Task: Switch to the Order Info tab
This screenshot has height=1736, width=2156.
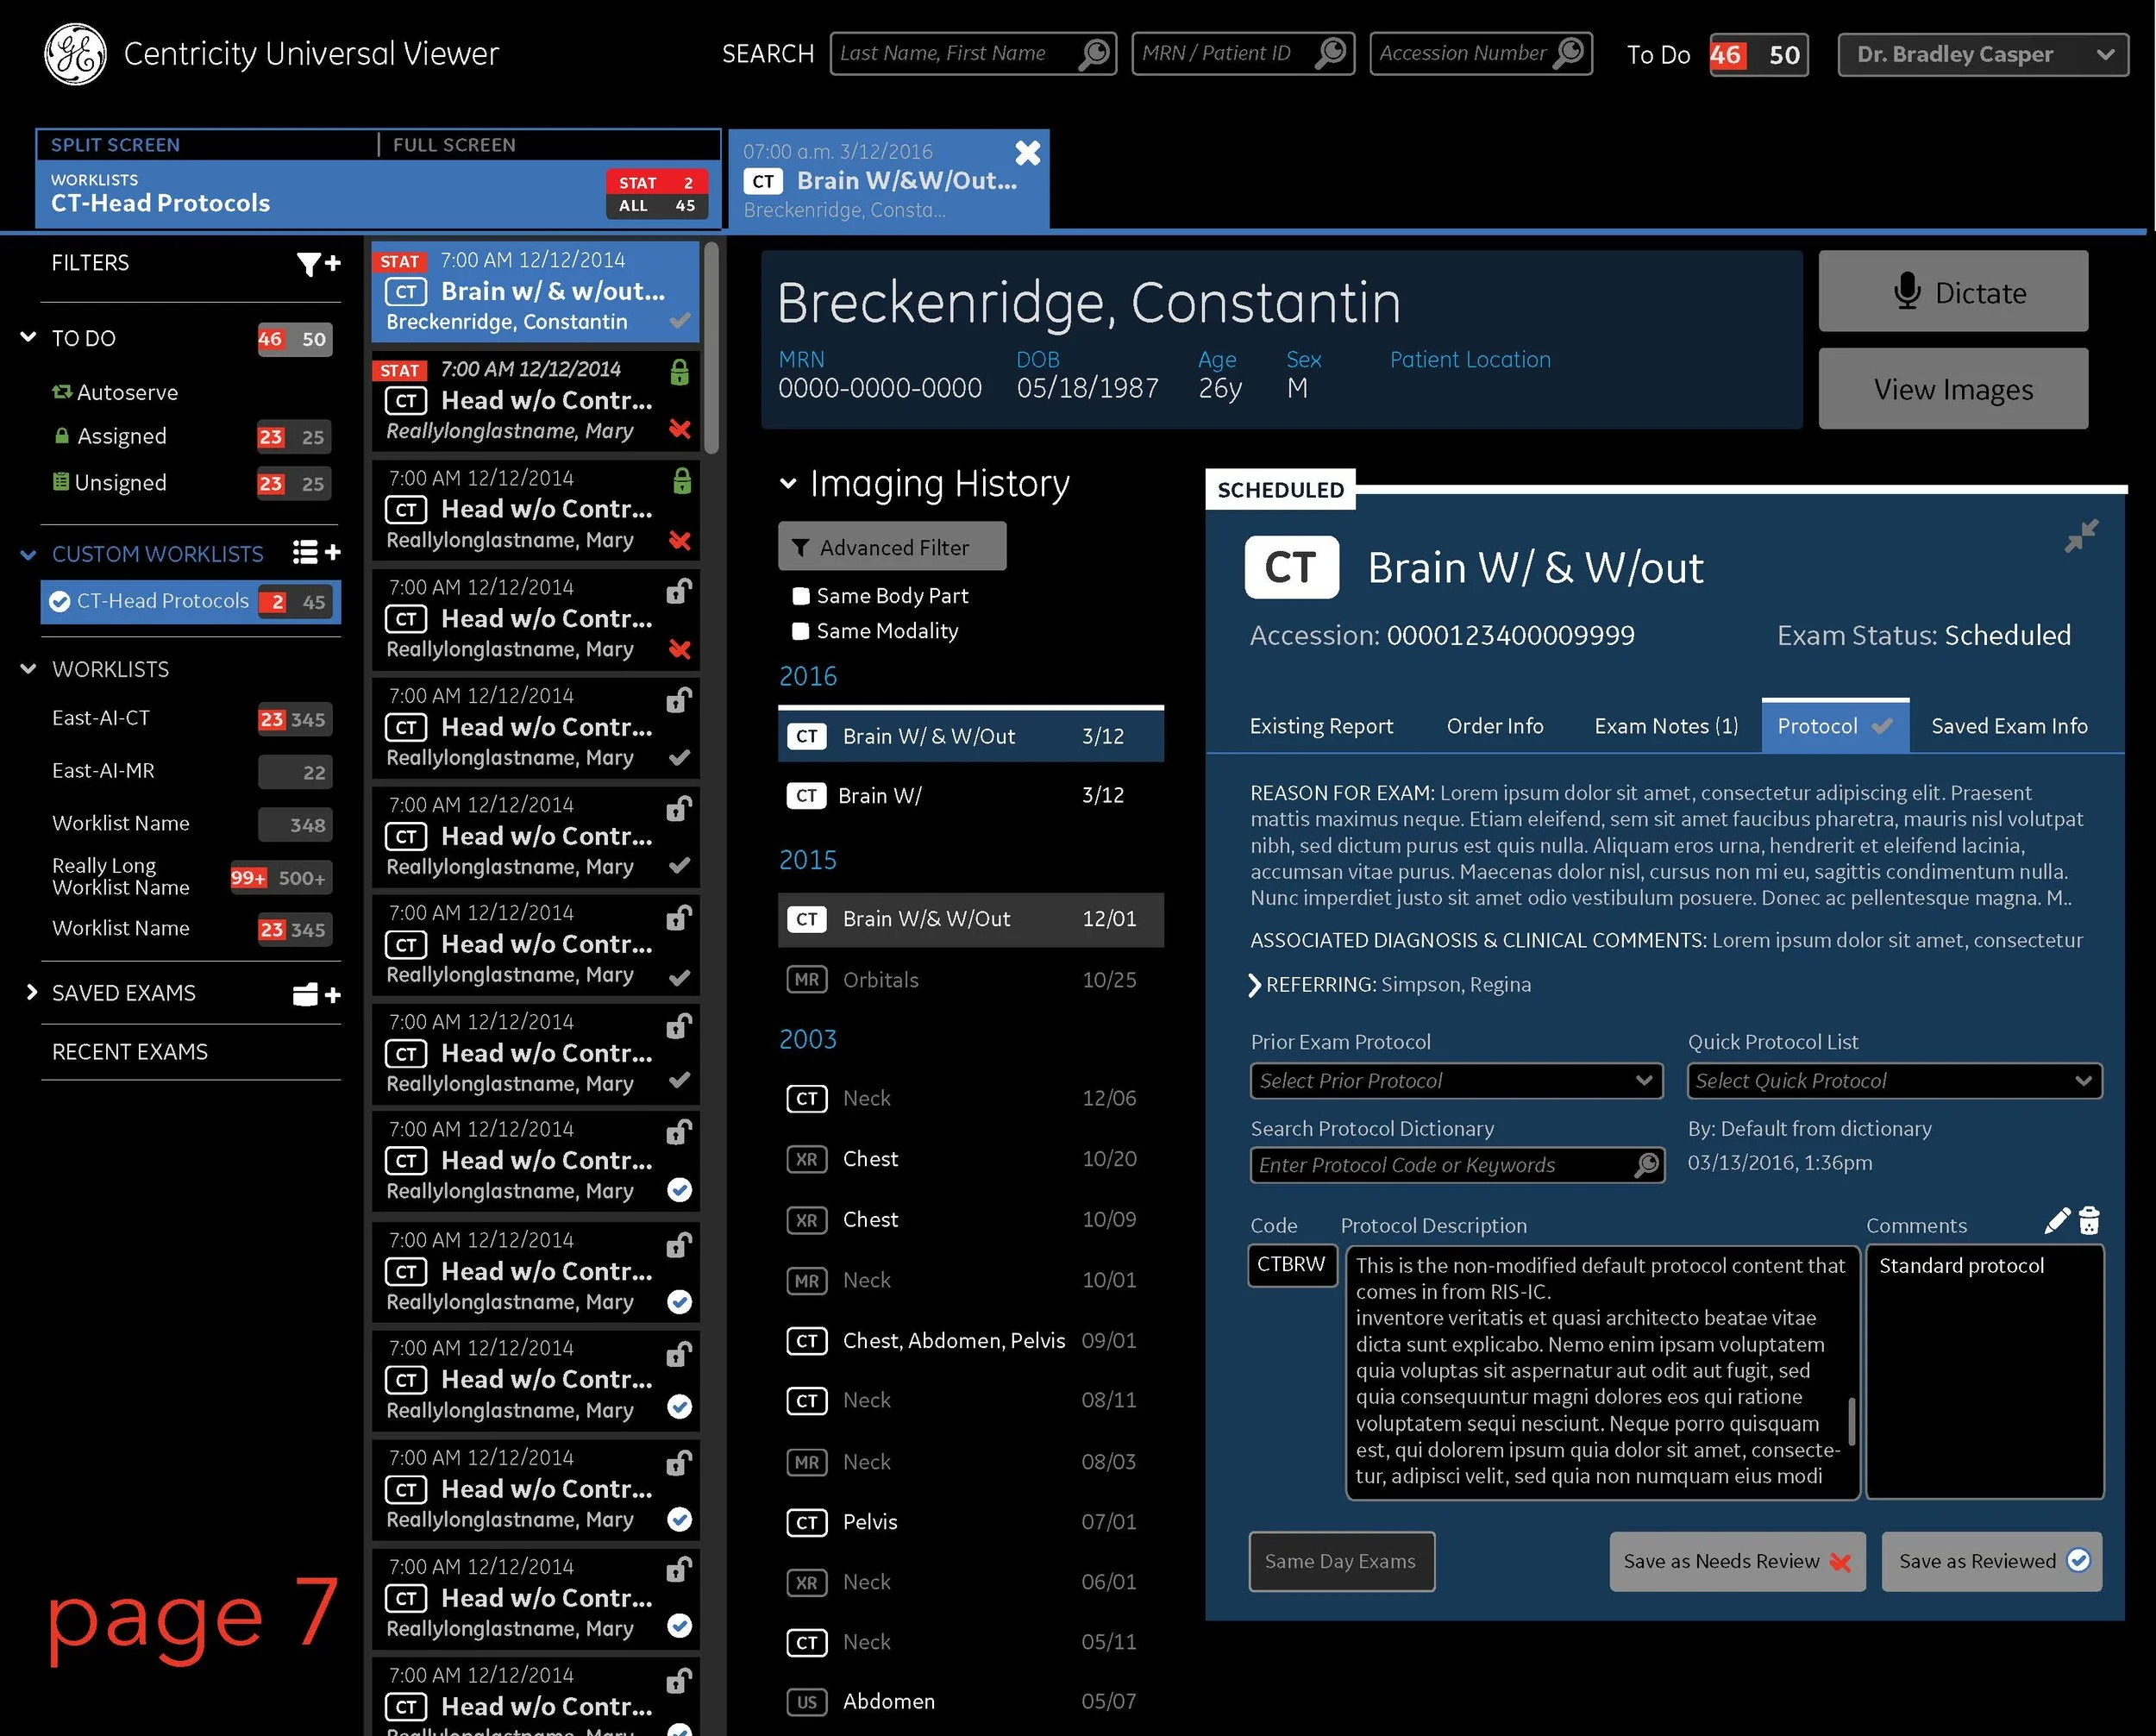Action: (1494, 726)
